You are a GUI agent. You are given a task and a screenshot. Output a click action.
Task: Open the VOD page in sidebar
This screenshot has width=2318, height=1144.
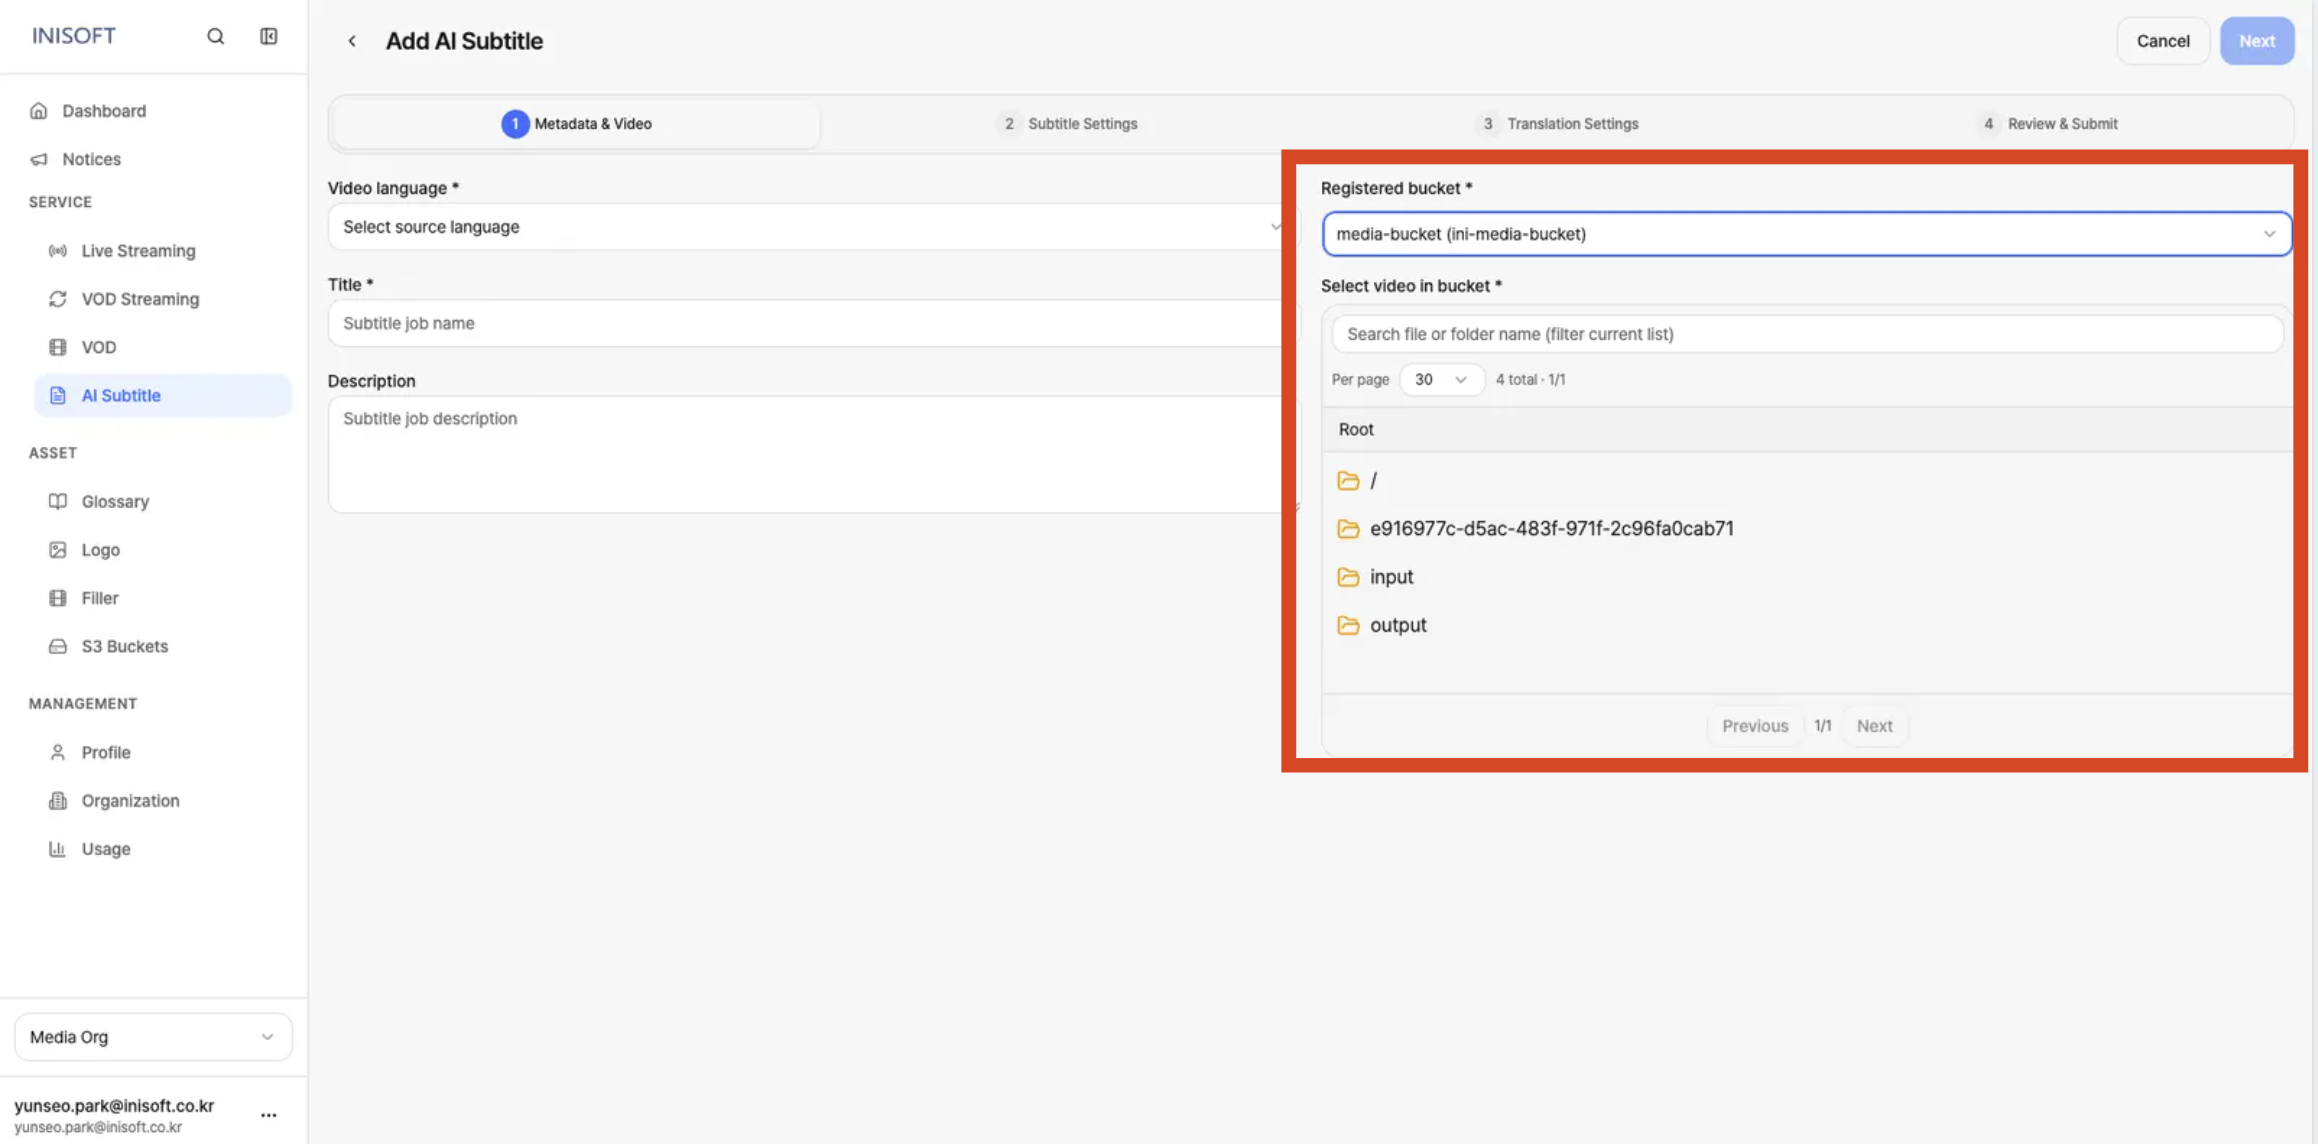99,347
